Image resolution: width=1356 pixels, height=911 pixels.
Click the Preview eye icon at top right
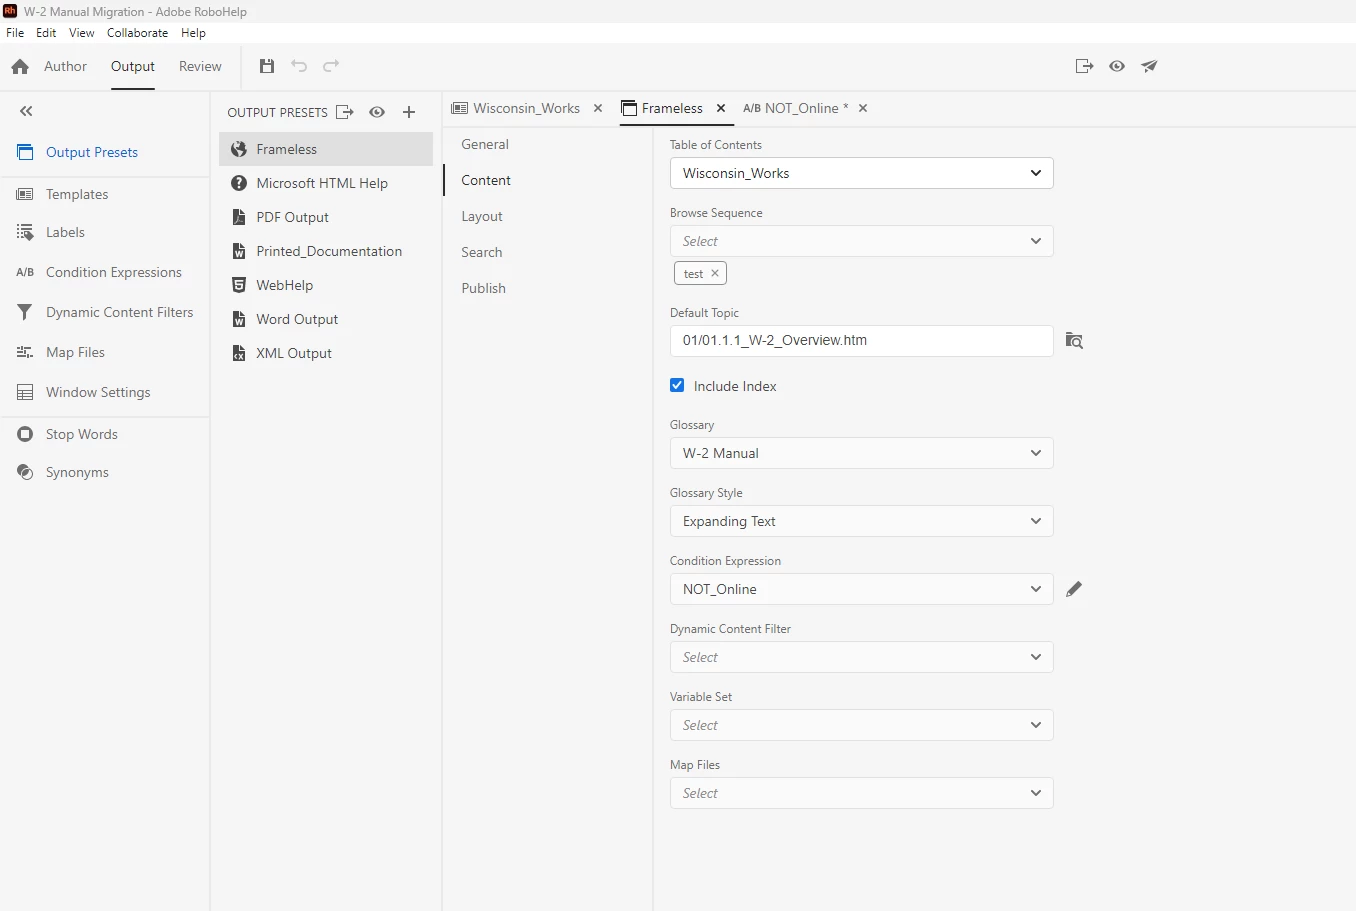[1117, 66]
